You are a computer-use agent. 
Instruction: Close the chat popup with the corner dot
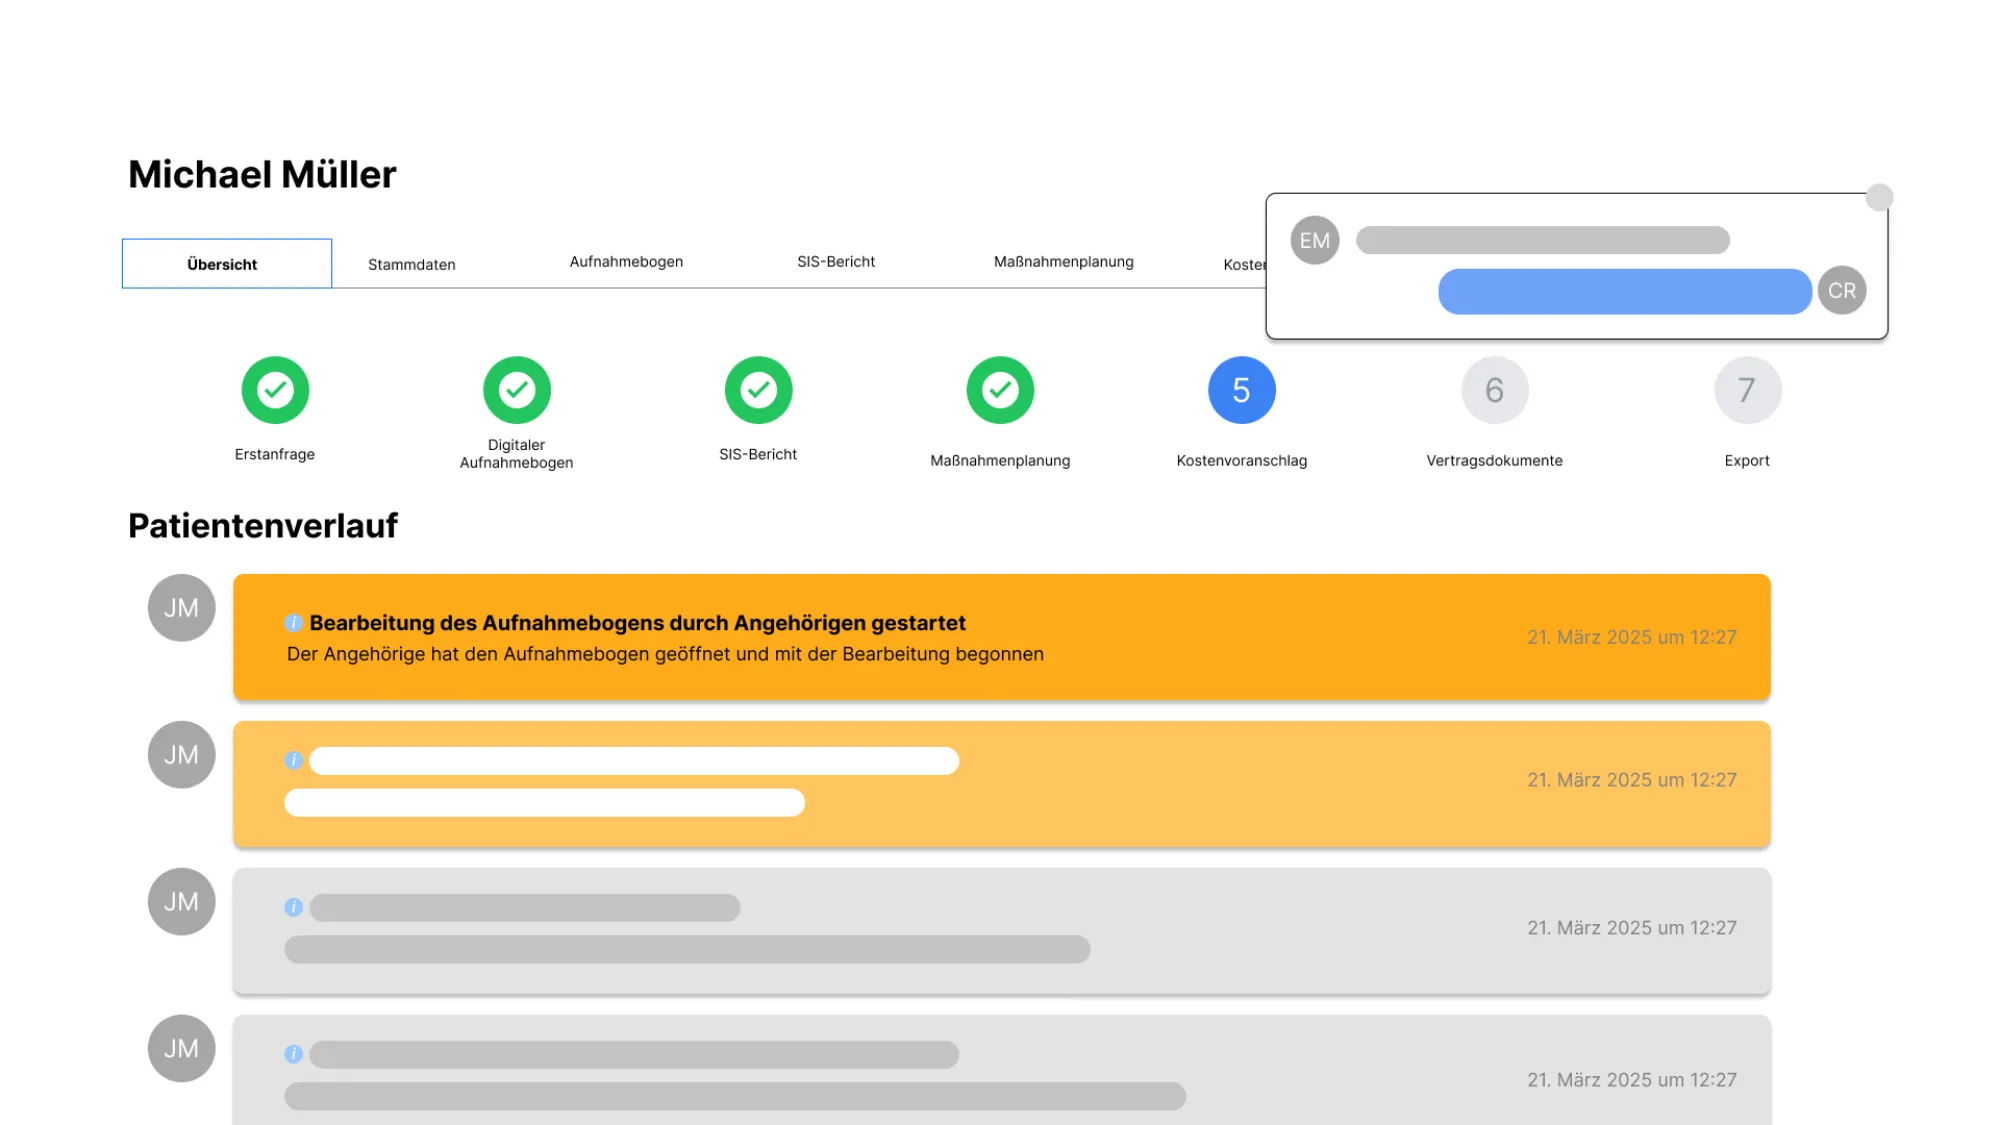pyautogui.click(x=1880, y=197)
